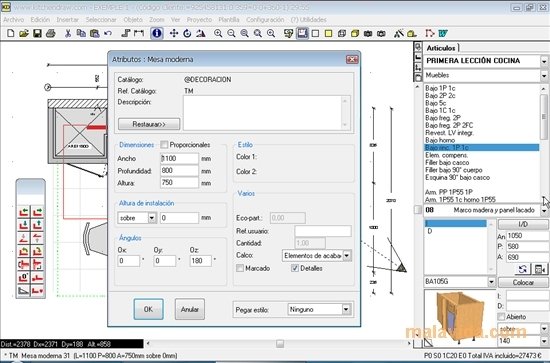Open the Pegar estilo Ninguno dropdown
The height and width of the screenshot is (363, 550).
(346, 309)
